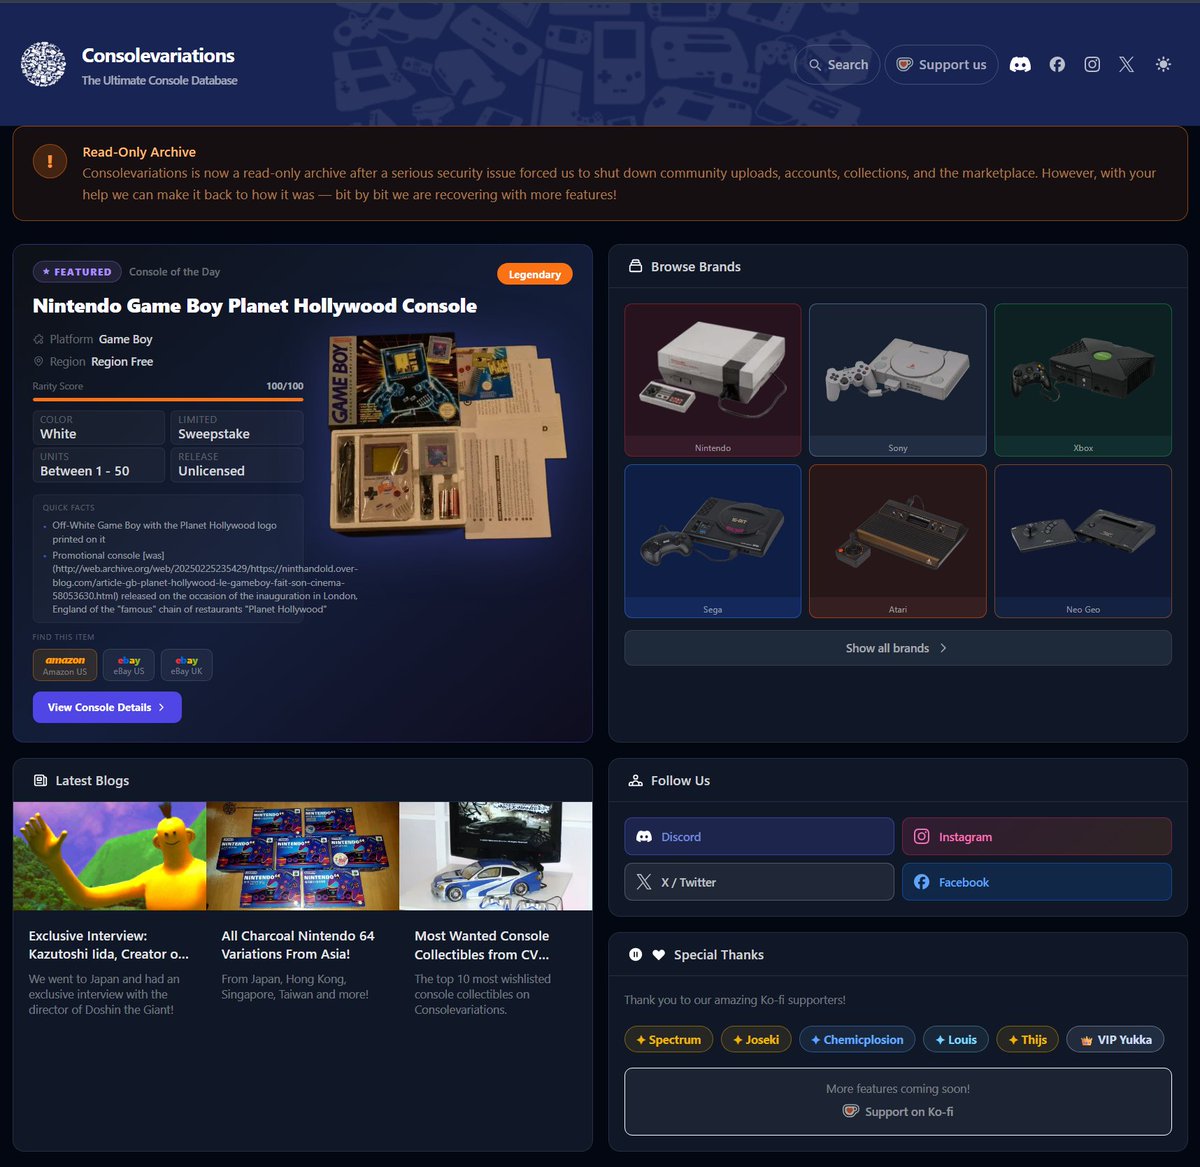This screenshot has width=1200, height=1167.
Task: Click Support on Ko-fi box
Action: 898,1101
